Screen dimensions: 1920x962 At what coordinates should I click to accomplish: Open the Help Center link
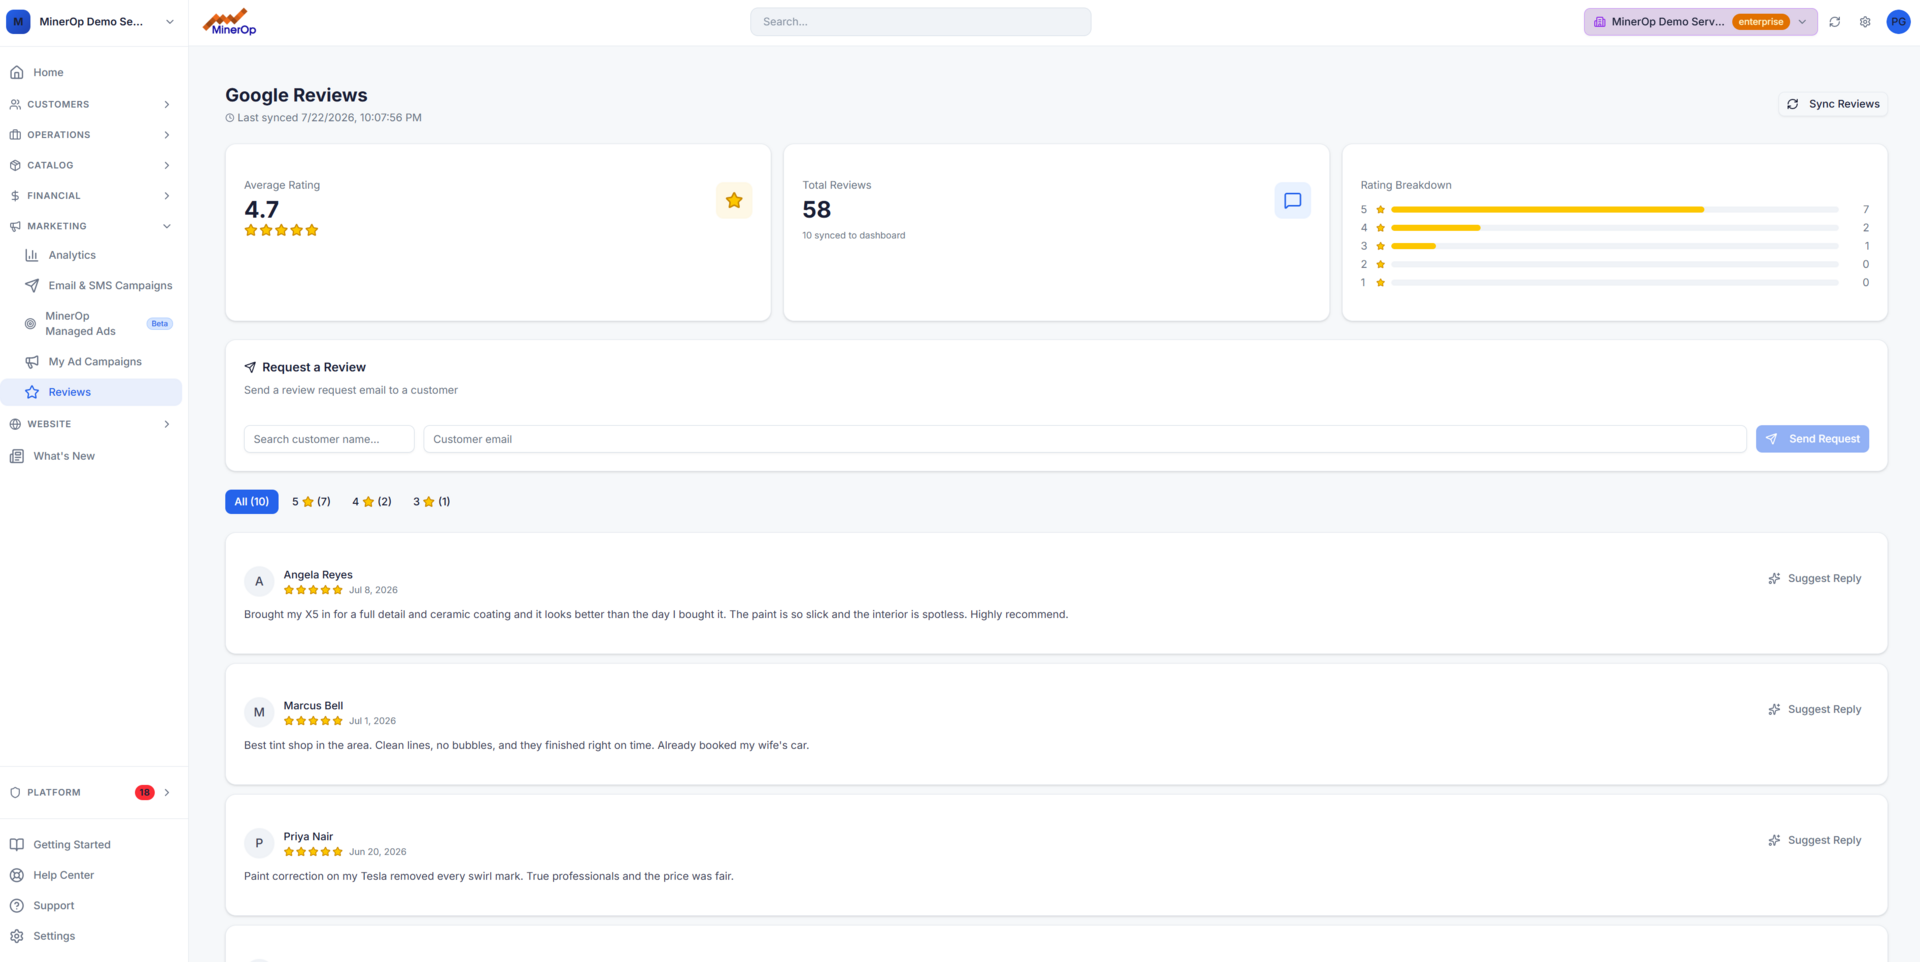(x=91, y=875)
